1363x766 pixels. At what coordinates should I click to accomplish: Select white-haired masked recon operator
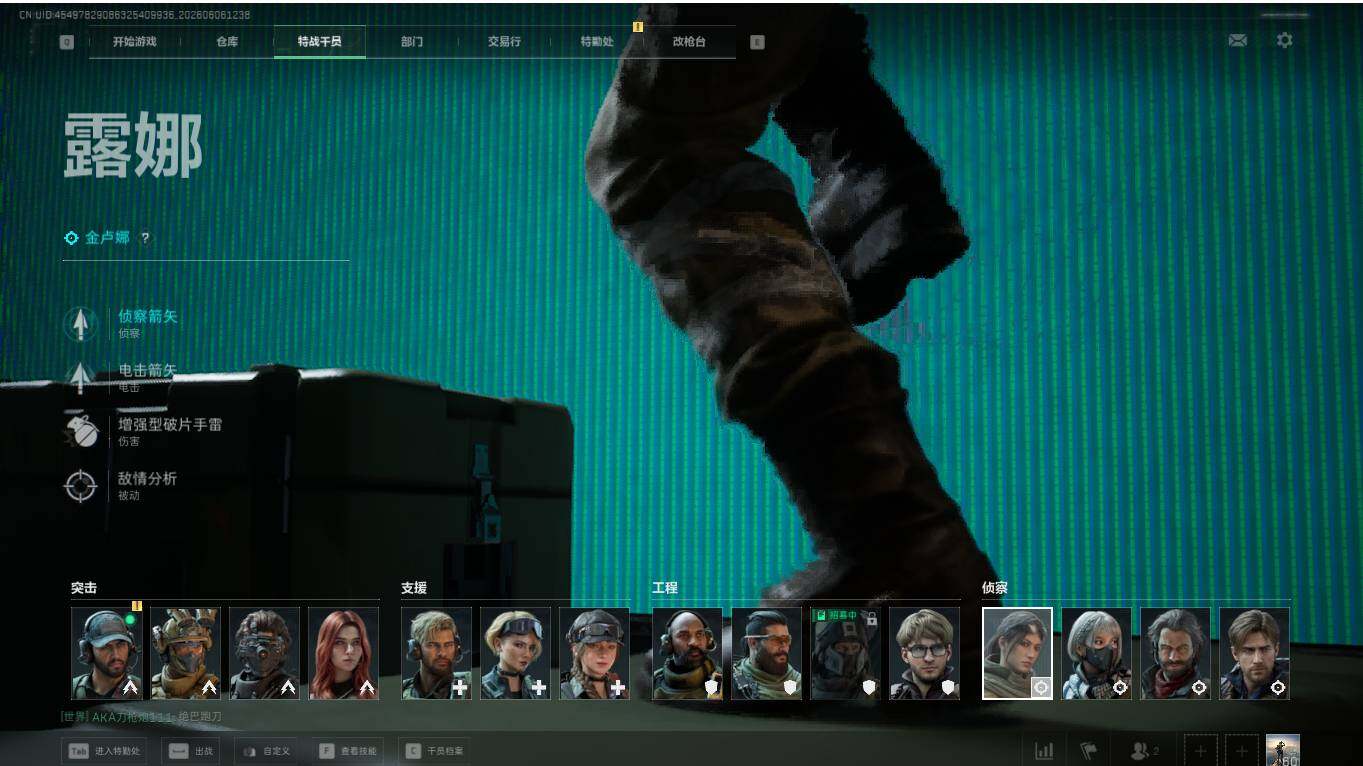point(1097,653)
